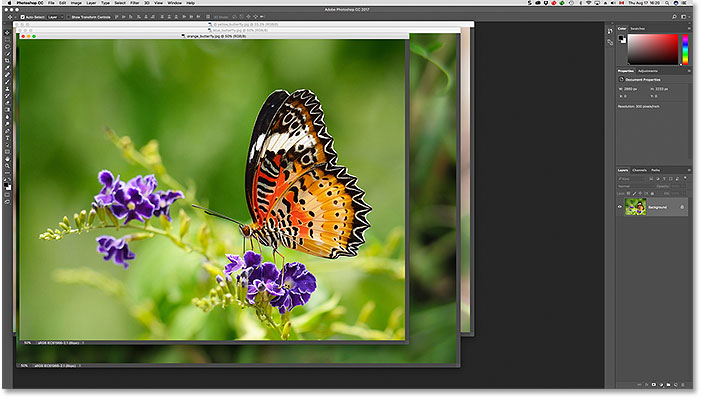The height and width of the screenshot is (398, 701).
Task: Open the Photoshop CC application menu
Action: tap(30, 3)
